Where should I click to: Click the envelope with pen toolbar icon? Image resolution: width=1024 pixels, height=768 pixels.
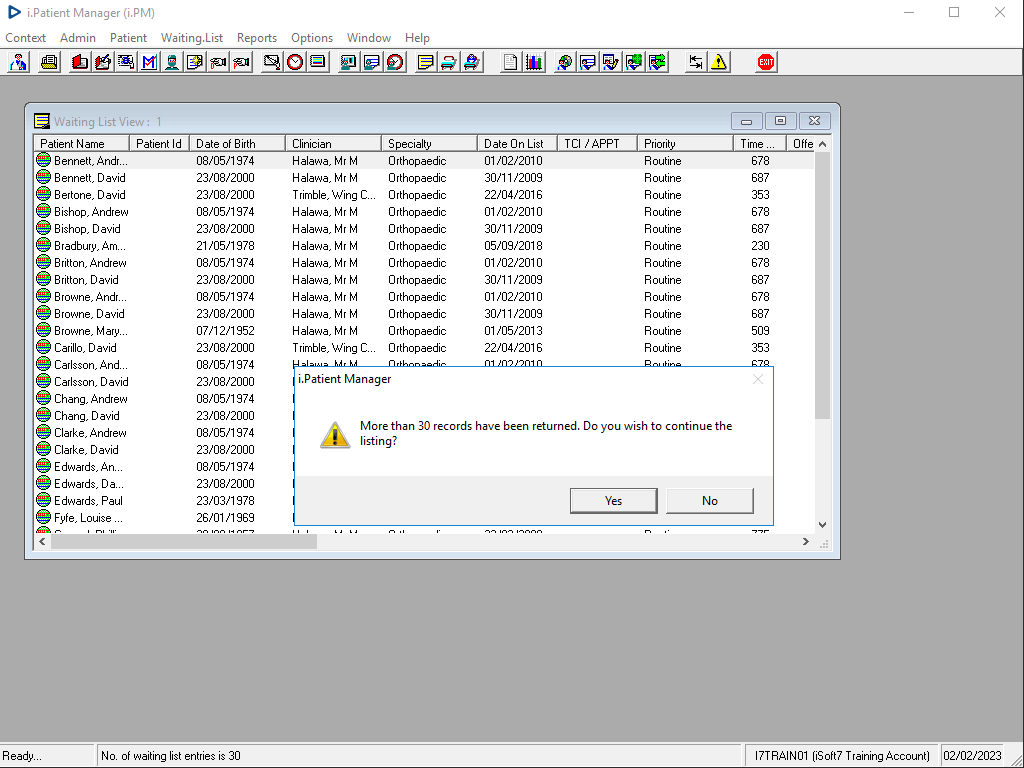tap(272, 62)
